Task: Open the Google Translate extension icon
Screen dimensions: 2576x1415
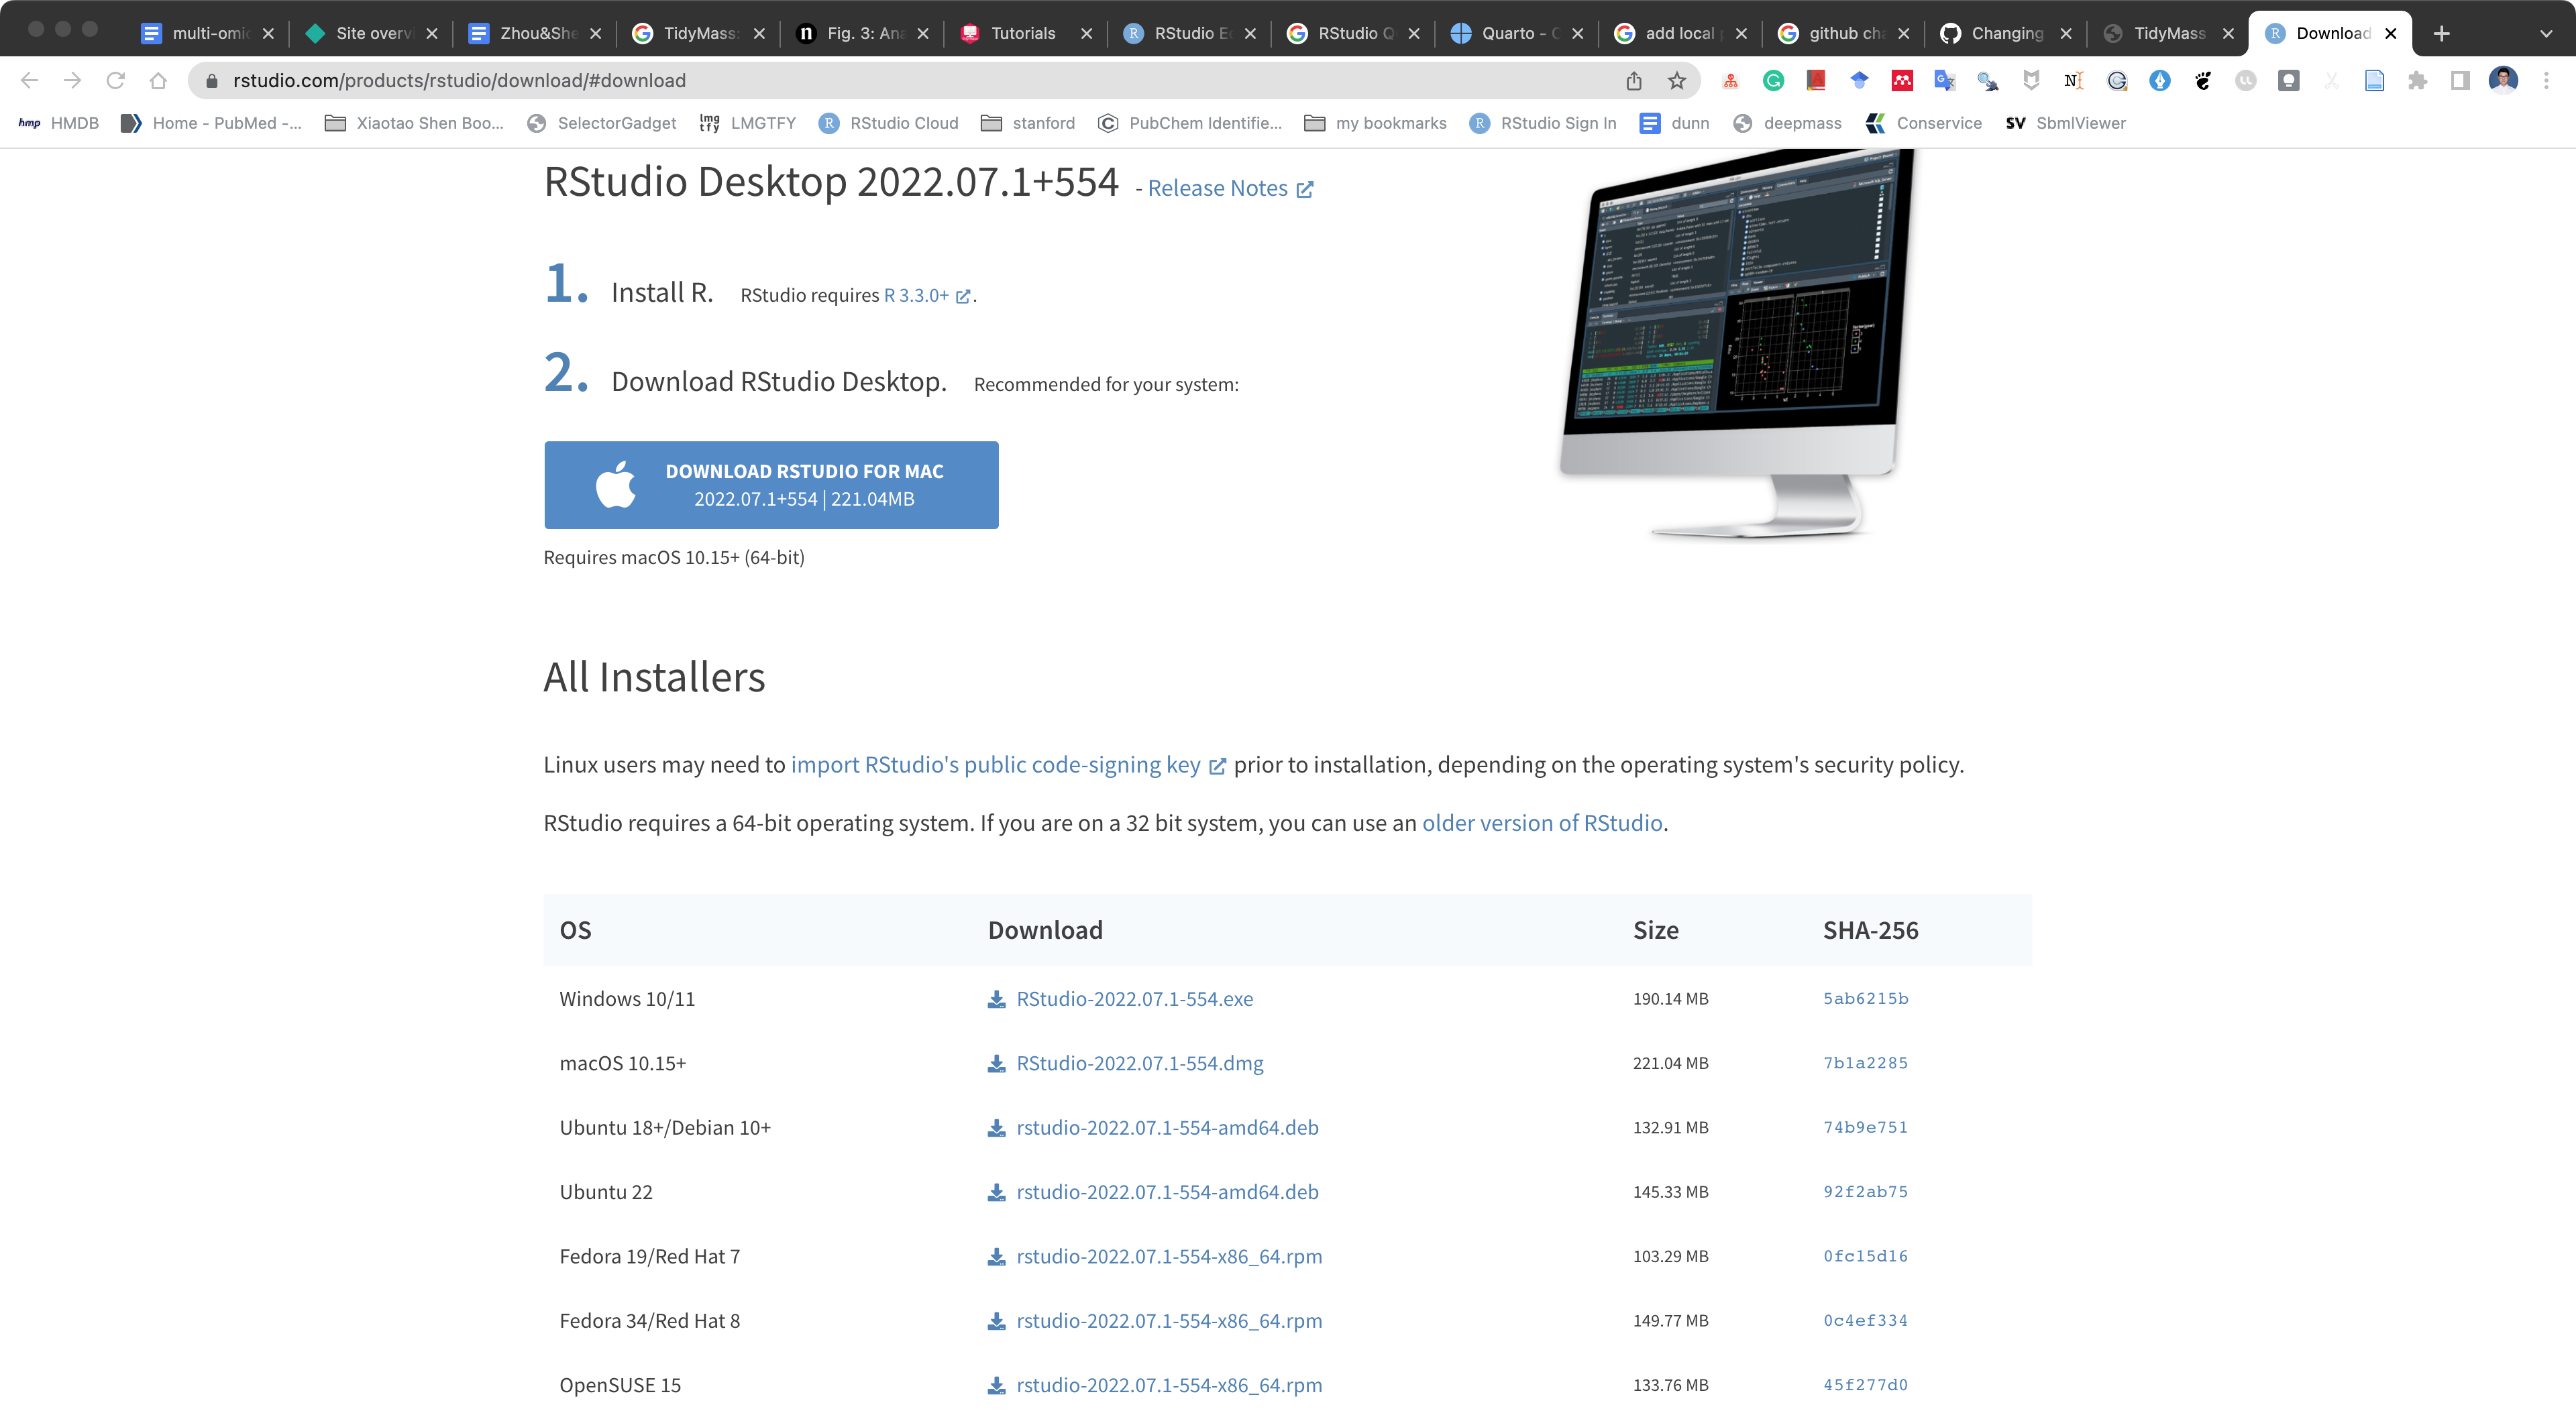Action: [1945, 81]
